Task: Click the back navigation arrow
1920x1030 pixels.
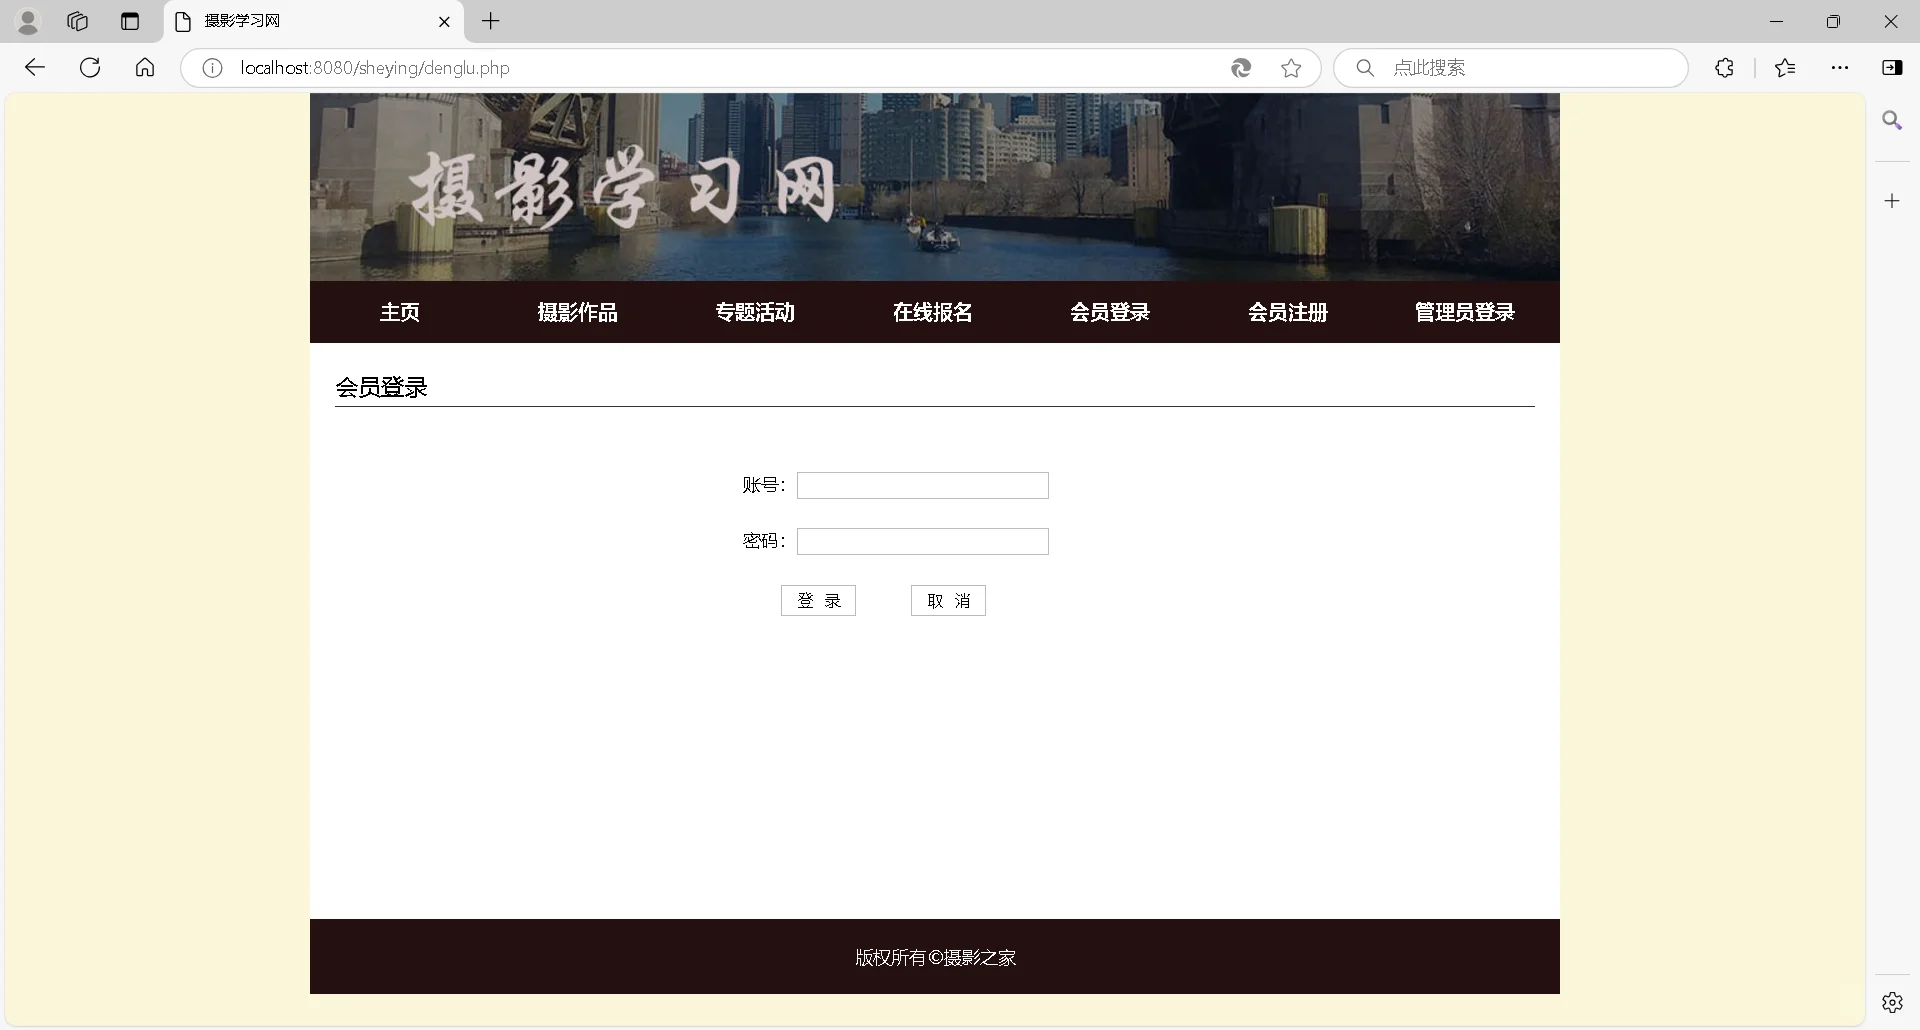Action: click(35, 67)
